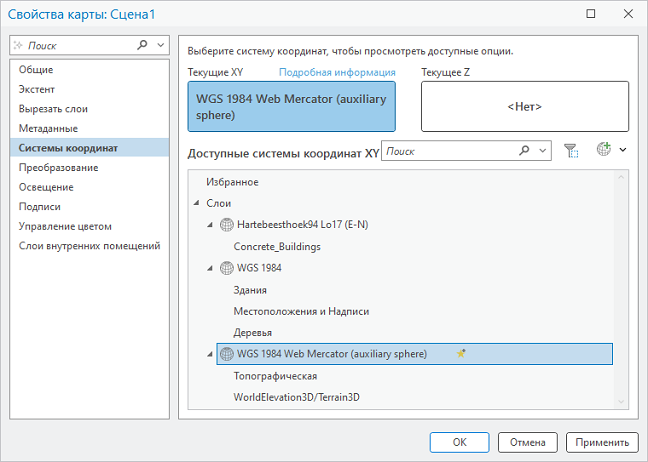Viewport: 648px width, 462px height.
Task: Select the Топографическая layer row
Action: point(275,376)
